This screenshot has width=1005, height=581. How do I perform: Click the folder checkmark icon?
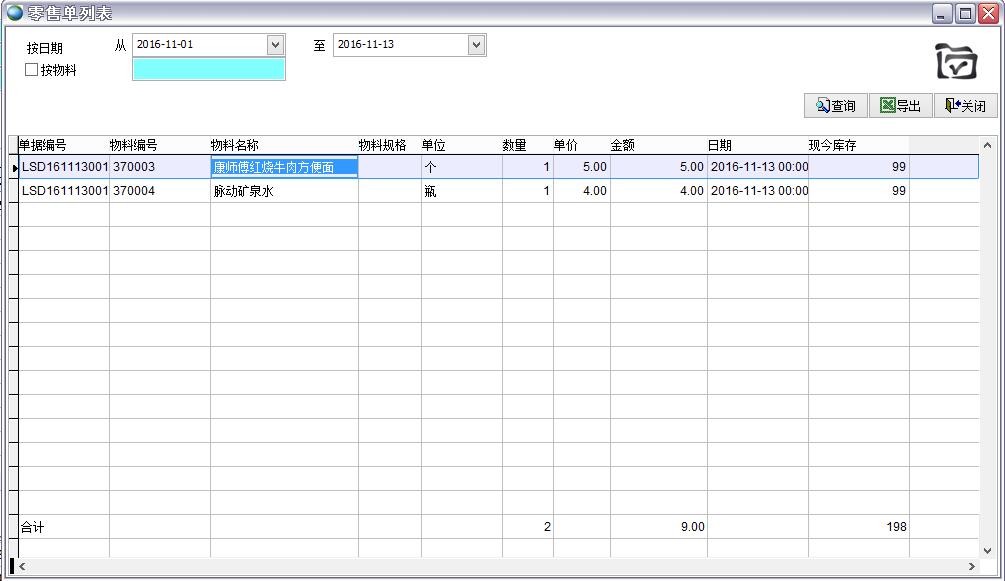pos(956,62)
